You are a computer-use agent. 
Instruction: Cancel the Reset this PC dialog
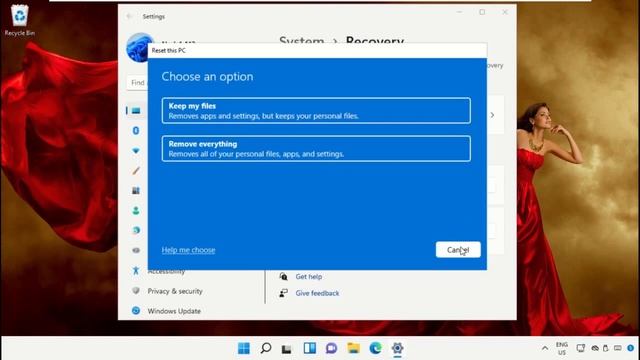point(458,250)
